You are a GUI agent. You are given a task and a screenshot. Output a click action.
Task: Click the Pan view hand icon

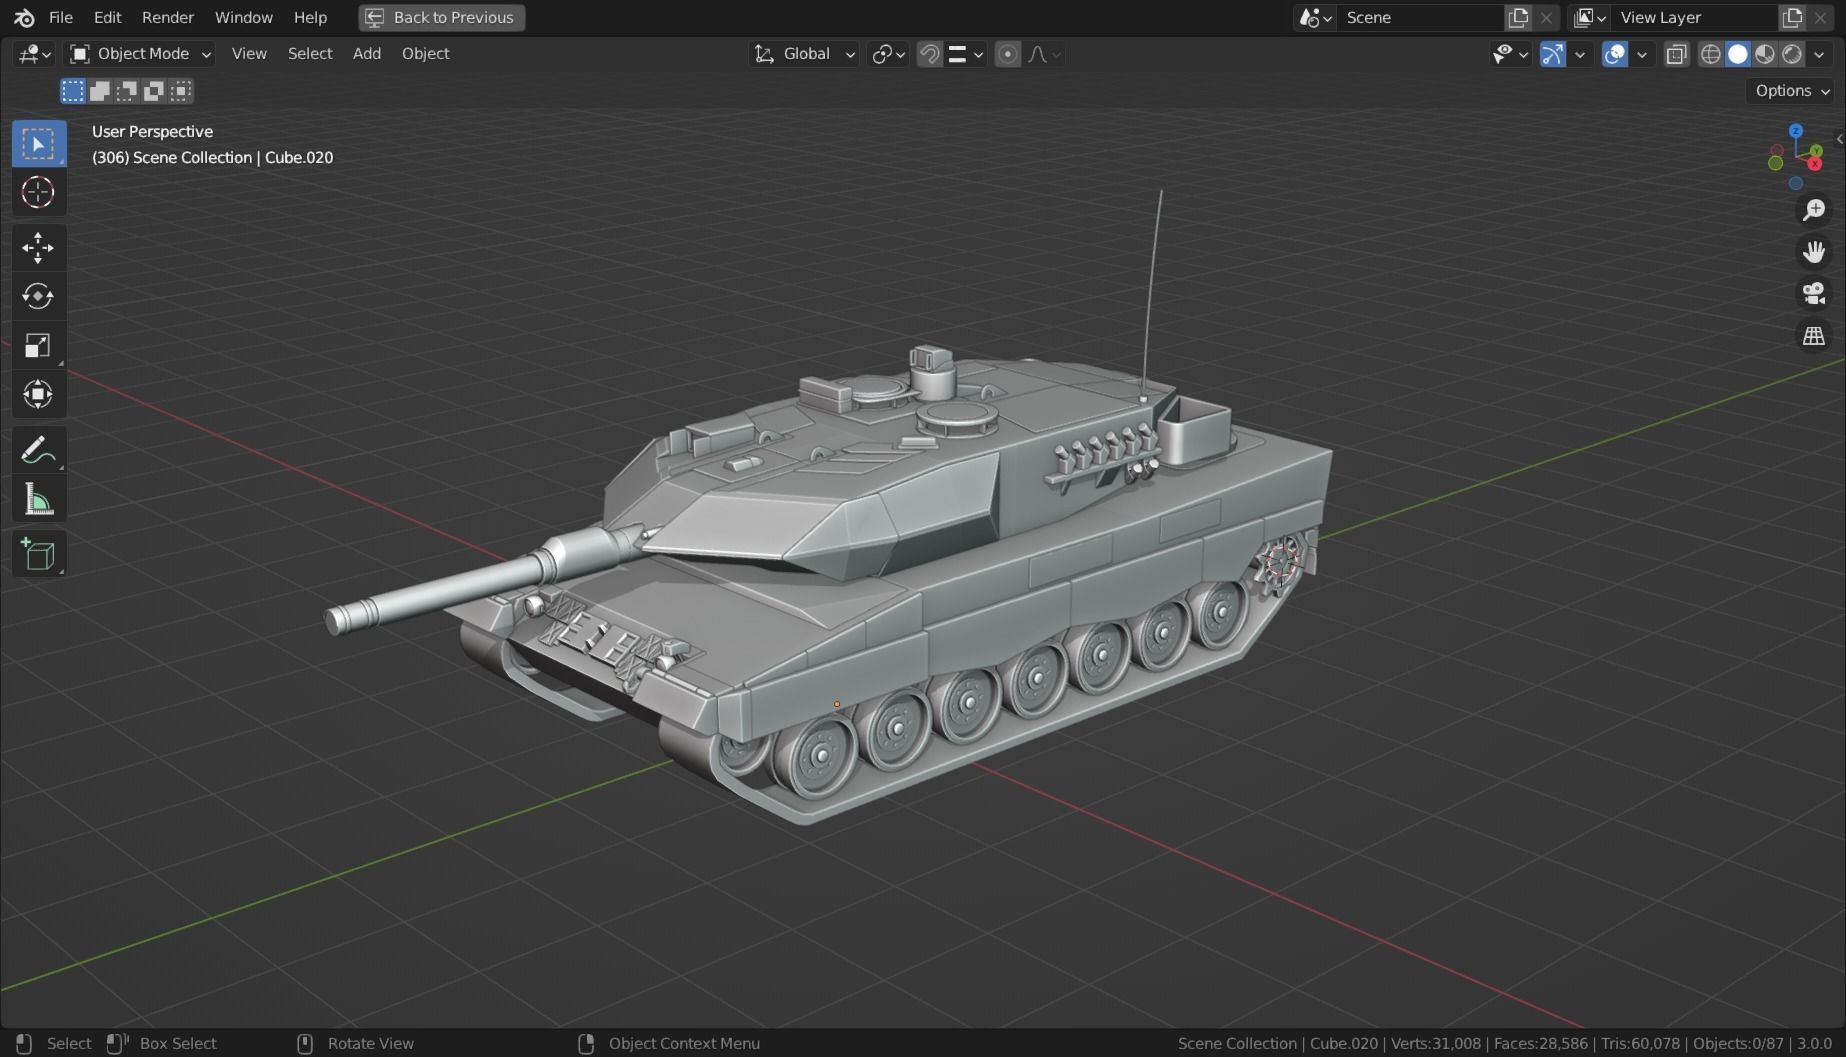pyautogui.click(x=1813, y=252)
